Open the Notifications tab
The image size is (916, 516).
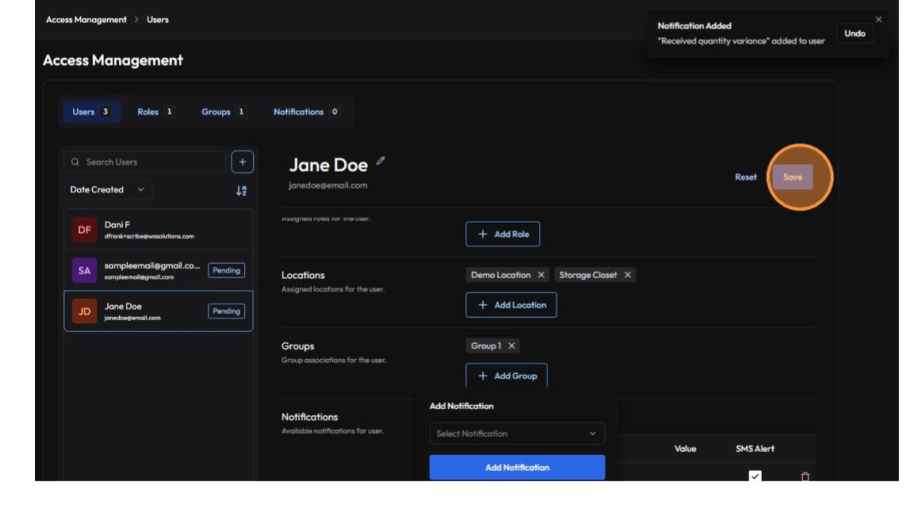[306, 112]
